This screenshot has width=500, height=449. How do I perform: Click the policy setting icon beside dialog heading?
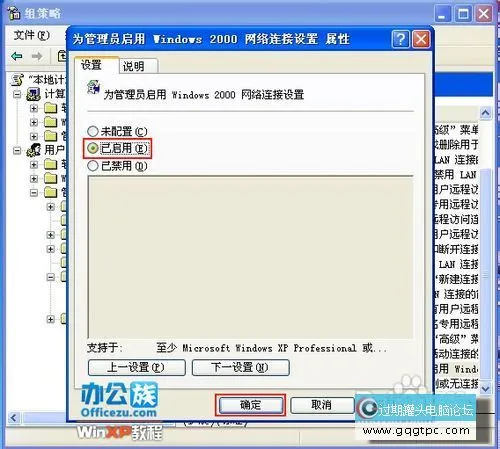pyautogui.click(x=93, y=88)
